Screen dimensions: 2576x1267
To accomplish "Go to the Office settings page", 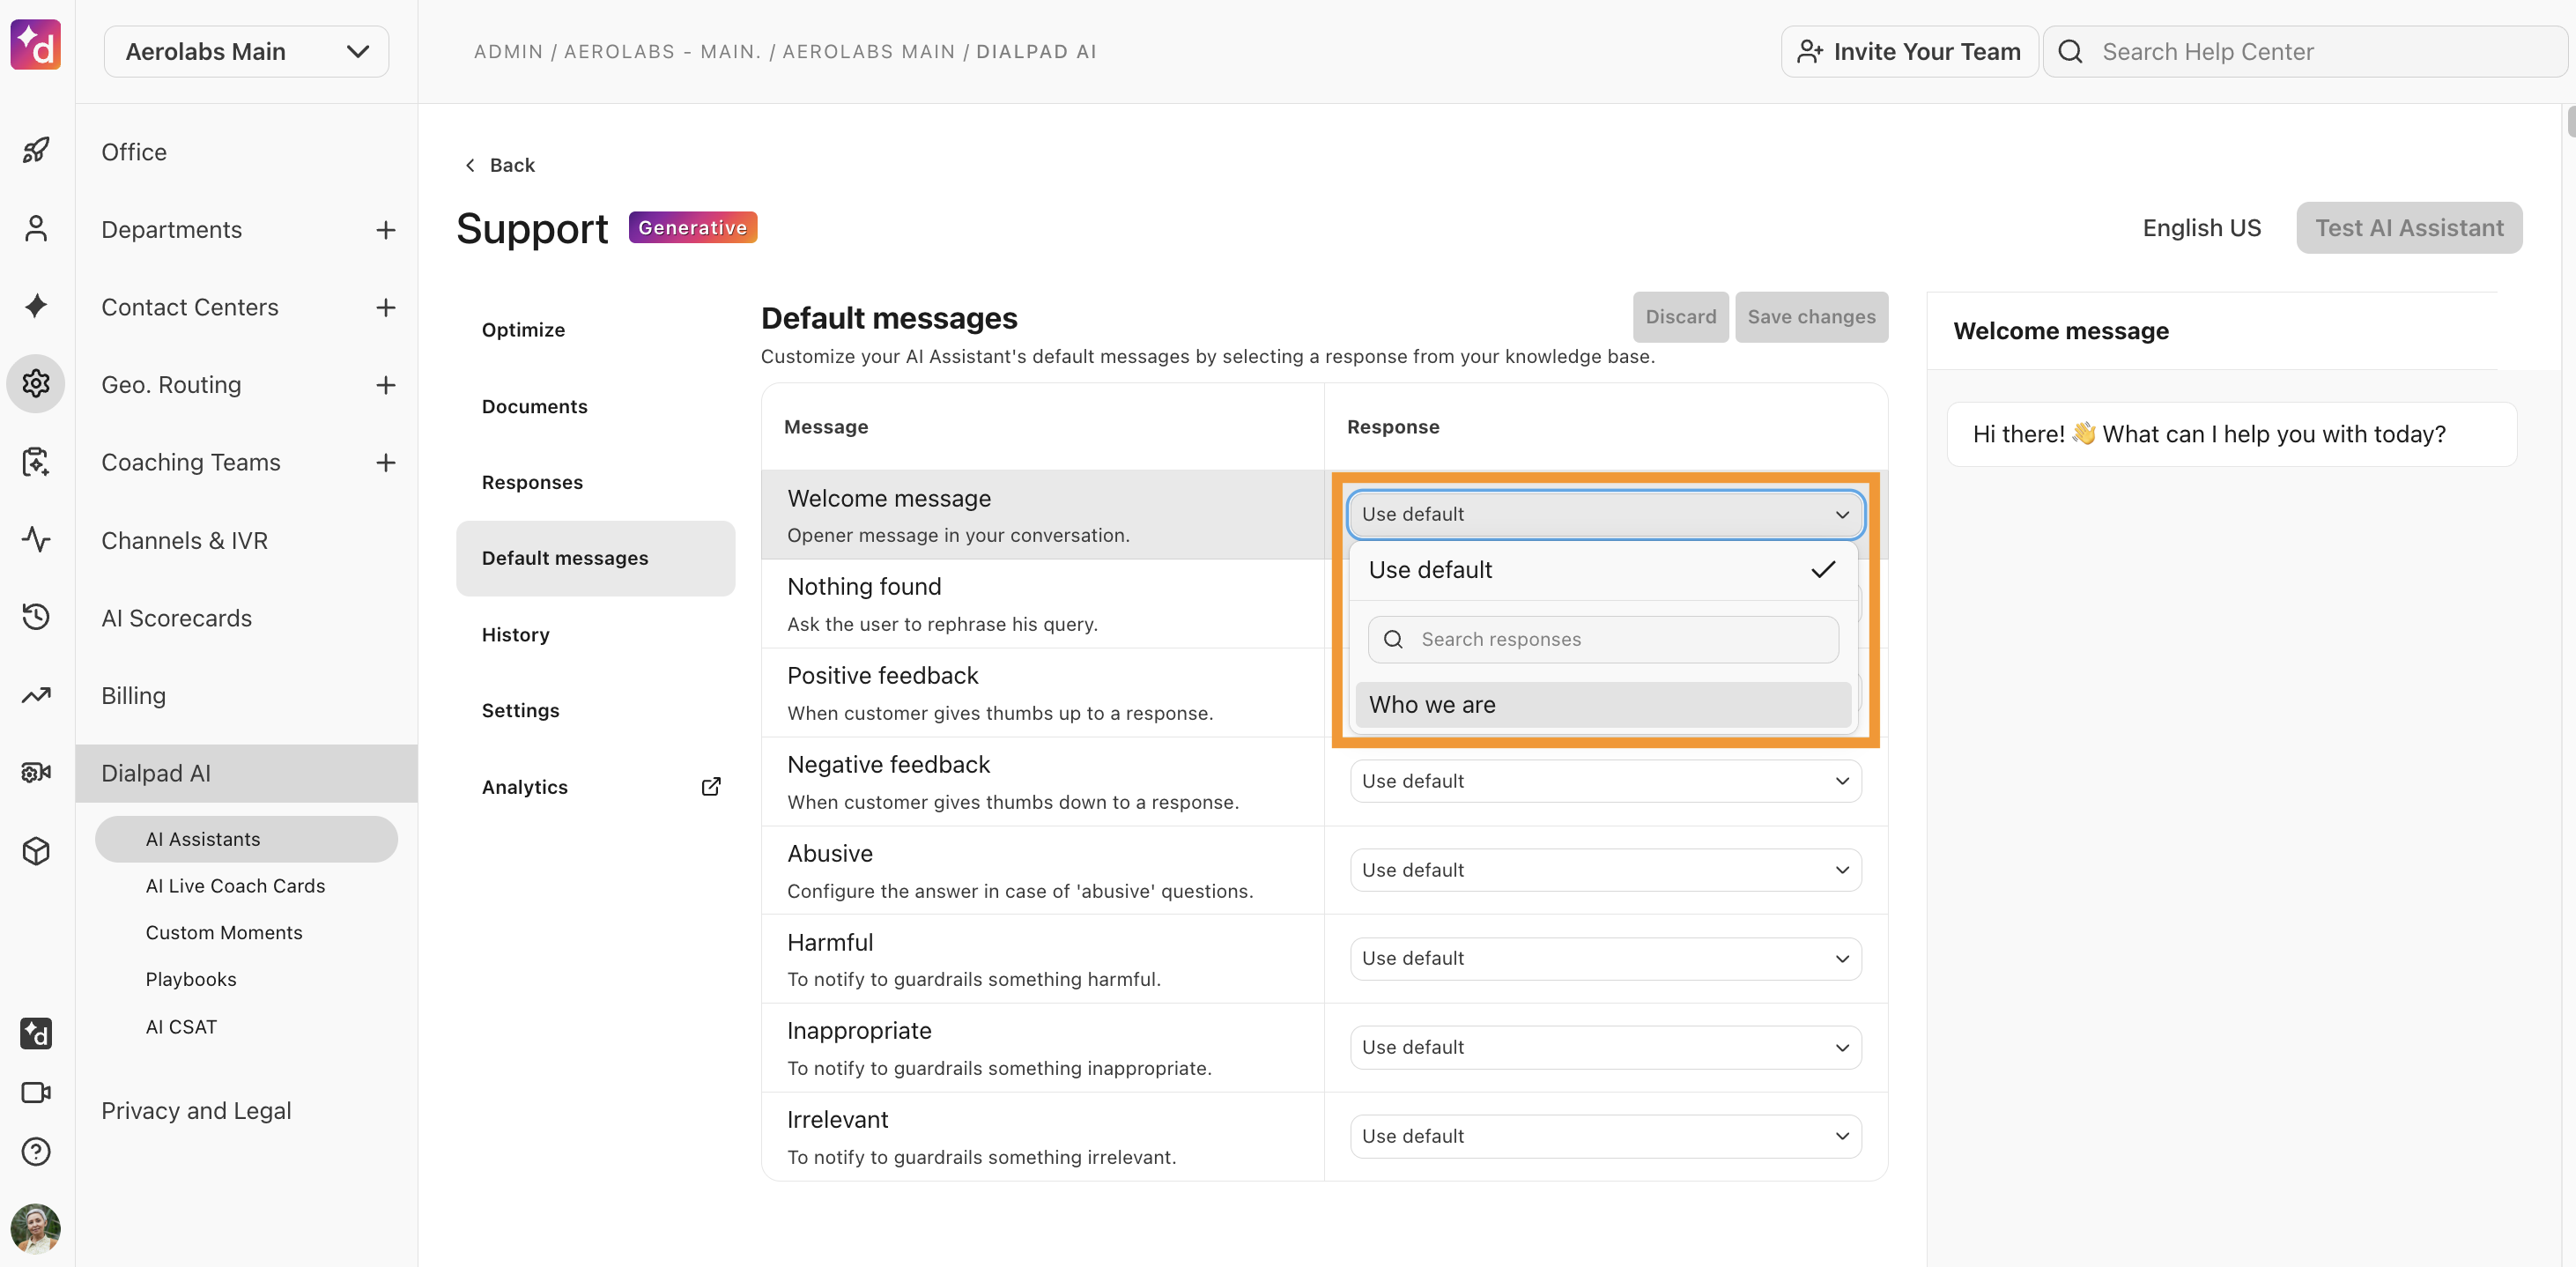I will (134, 152).
